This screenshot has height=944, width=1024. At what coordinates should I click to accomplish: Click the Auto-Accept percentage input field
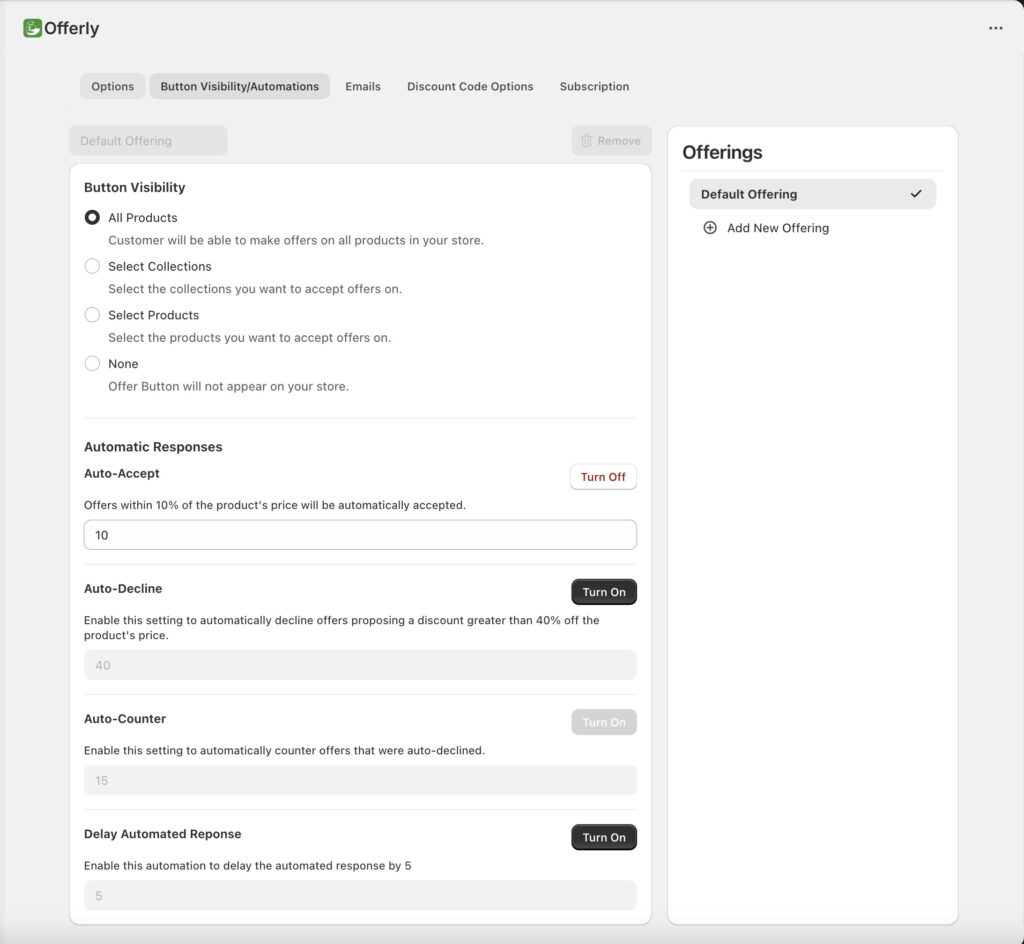(360, 535)
